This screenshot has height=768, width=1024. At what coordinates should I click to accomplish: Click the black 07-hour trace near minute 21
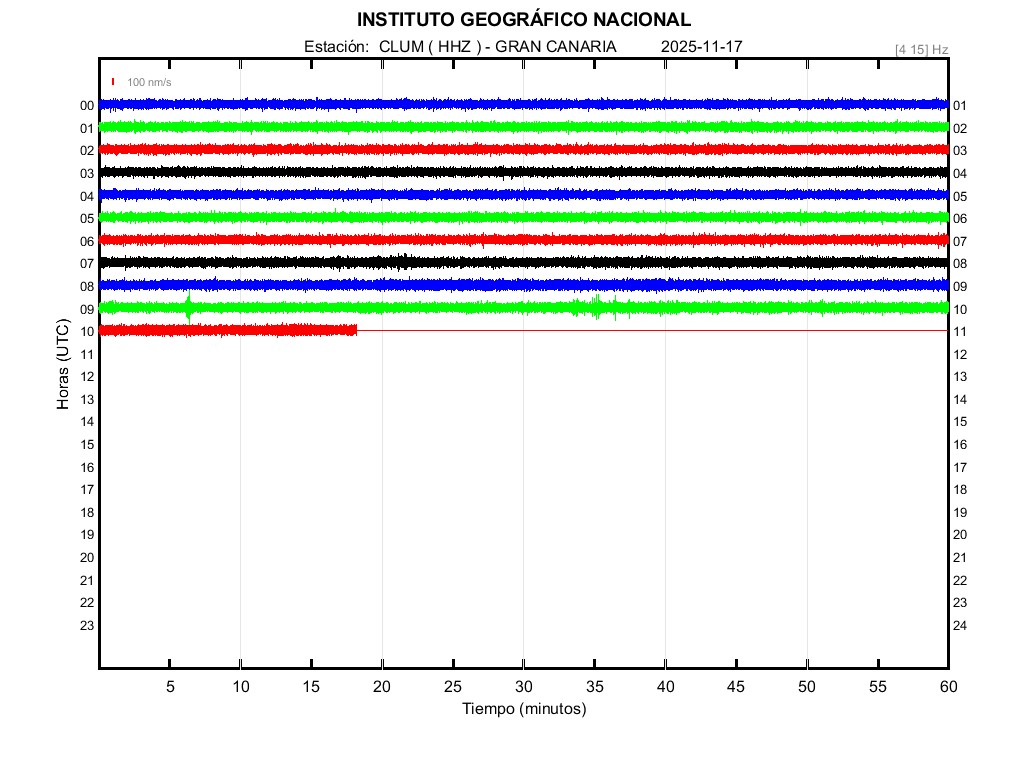[402, 262]
